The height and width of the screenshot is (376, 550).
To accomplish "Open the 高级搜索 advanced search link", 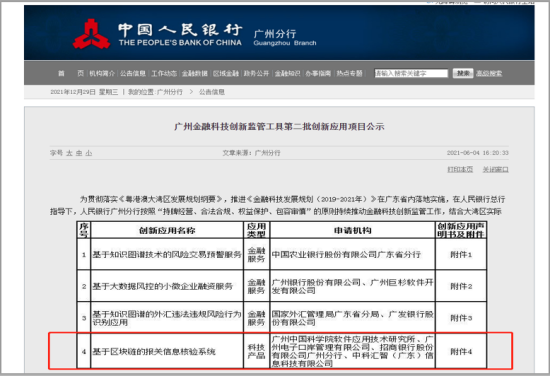I will pos(489,73).
